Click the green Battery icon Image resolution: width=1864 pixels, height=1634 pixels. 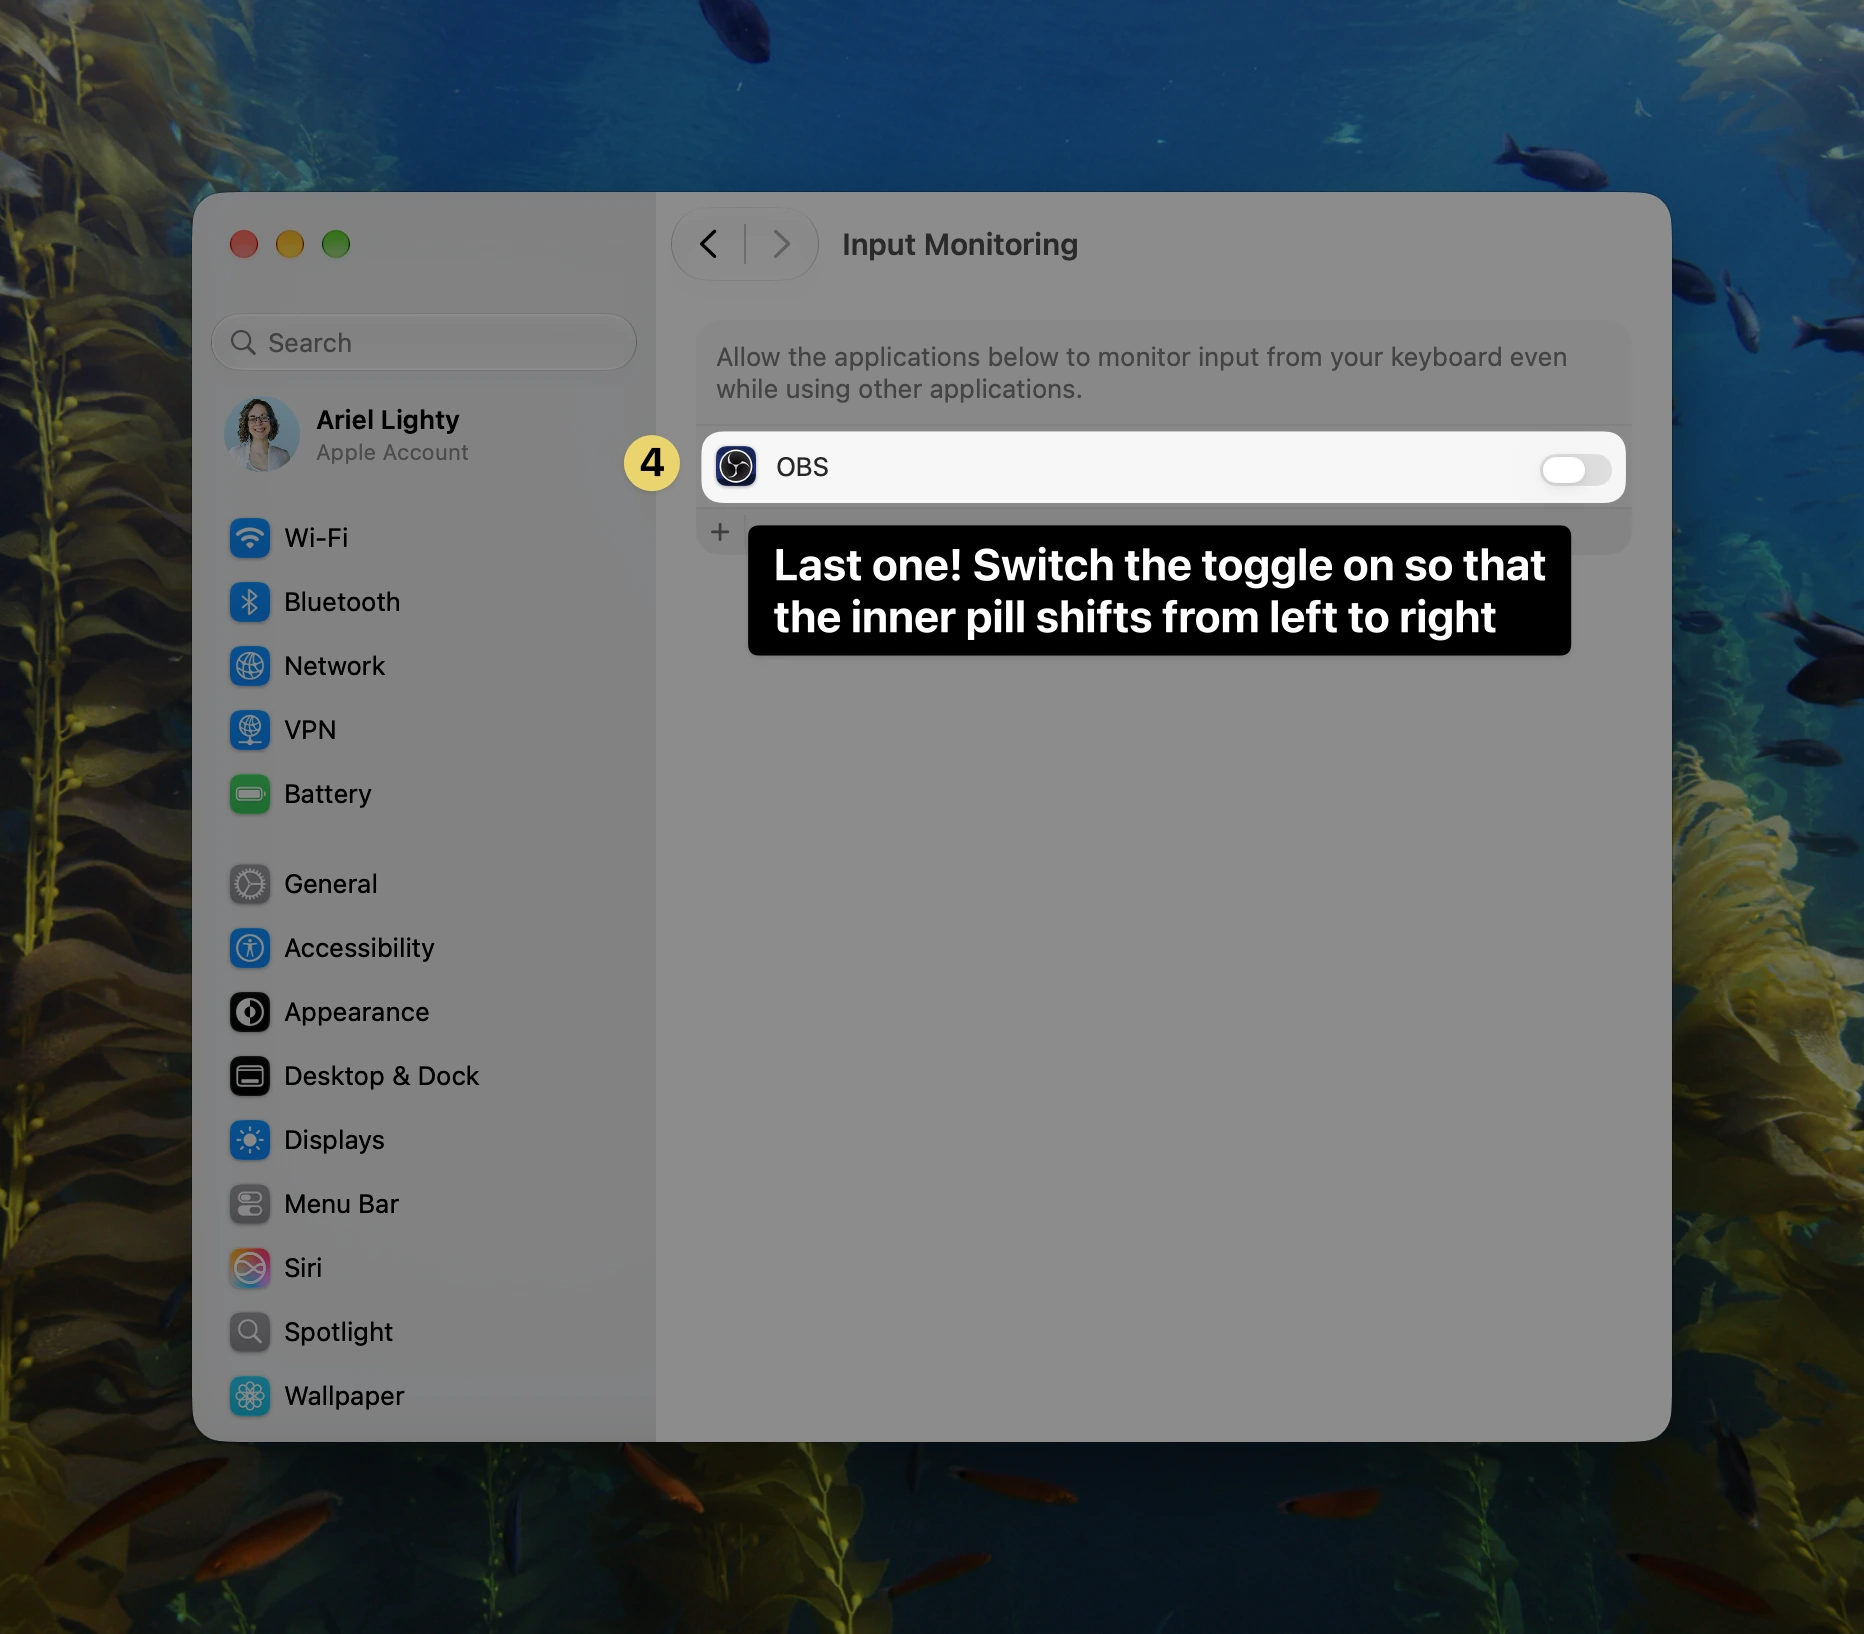(x=250, y=794)
